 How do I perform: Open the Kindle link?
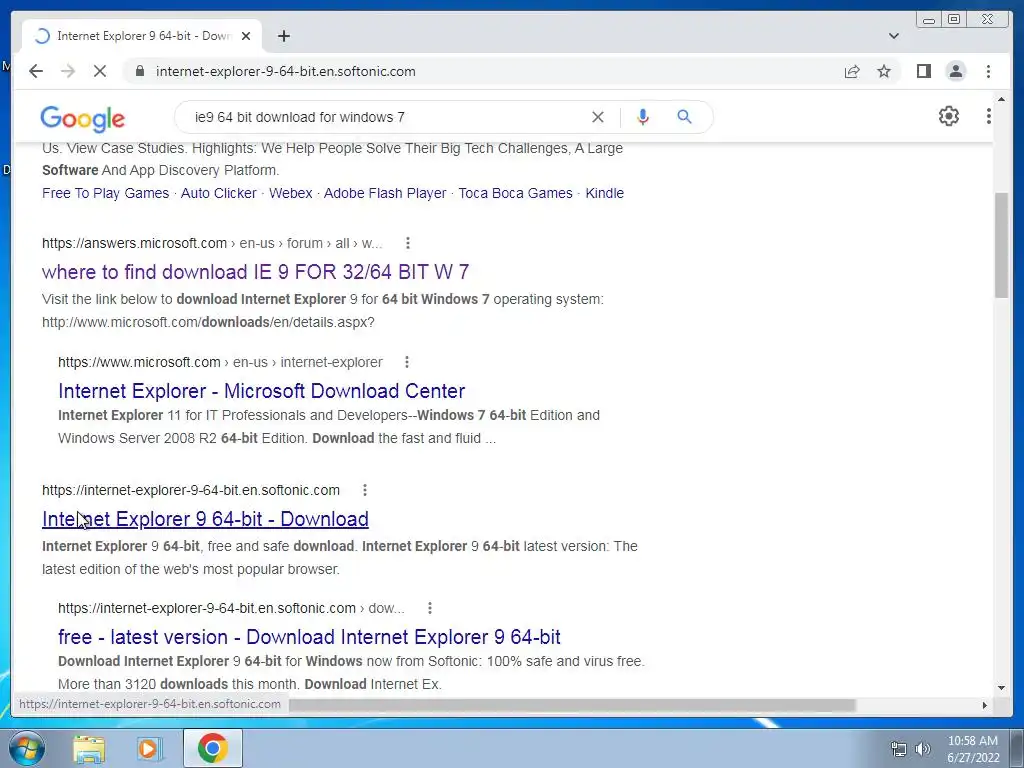point(604,193)
